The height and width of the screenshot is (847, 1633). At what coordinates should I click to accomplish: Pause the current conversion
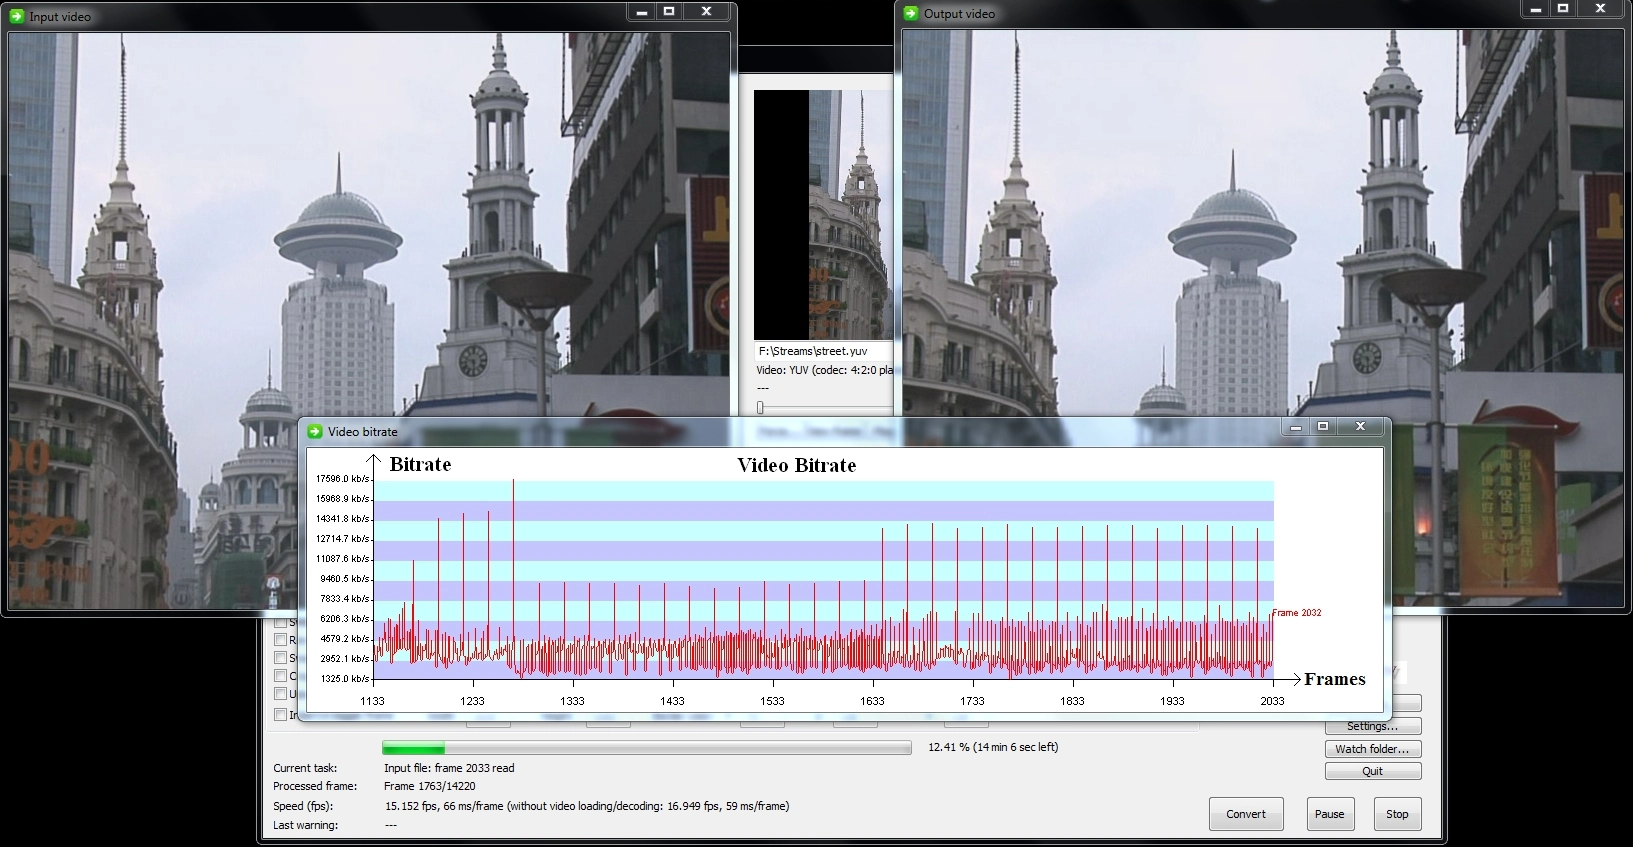[1329, 814]
